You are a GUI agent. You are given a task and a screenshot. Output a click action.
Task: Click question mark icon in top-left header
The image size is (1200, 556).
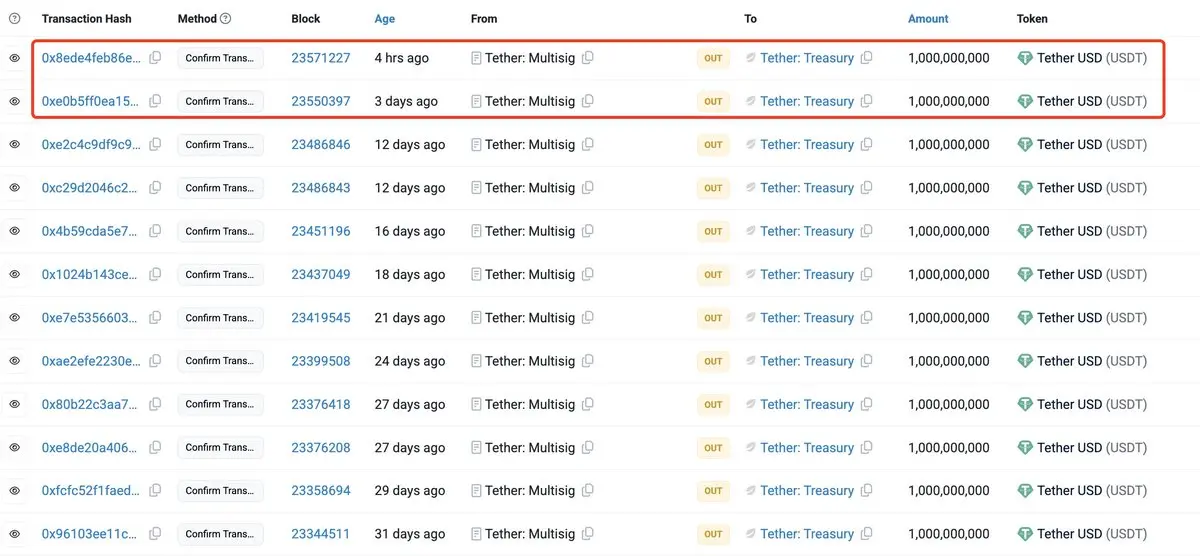15,19
